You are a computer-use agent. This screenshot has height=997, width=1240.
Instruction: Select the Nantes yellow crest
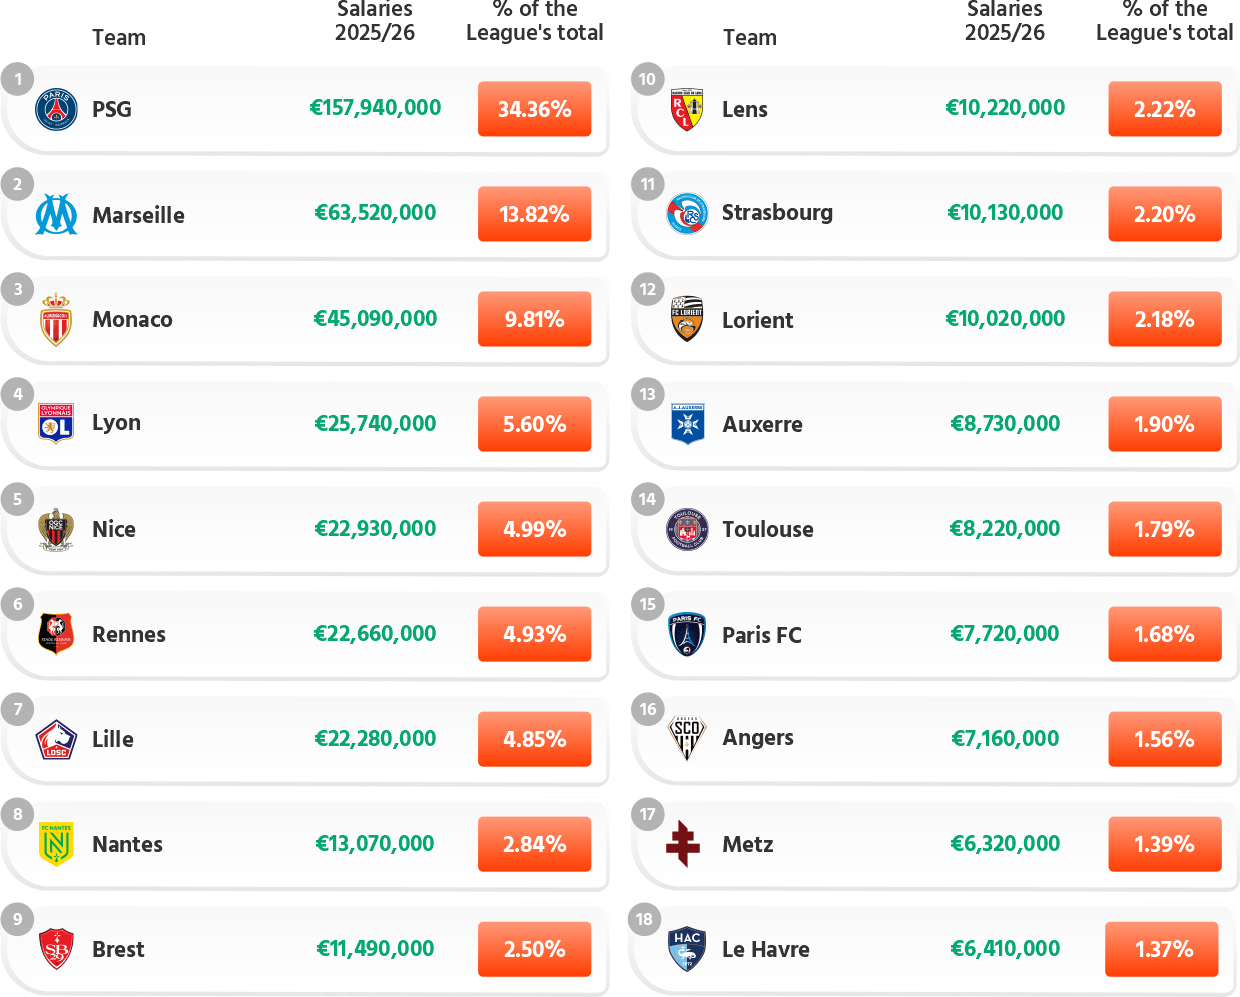56,844
